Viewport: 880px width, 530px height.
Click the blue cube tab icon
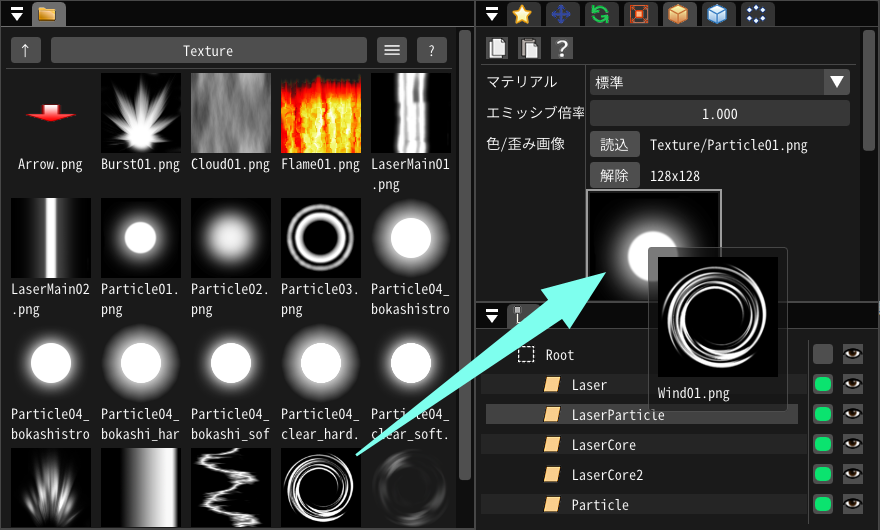click(715, 14)
